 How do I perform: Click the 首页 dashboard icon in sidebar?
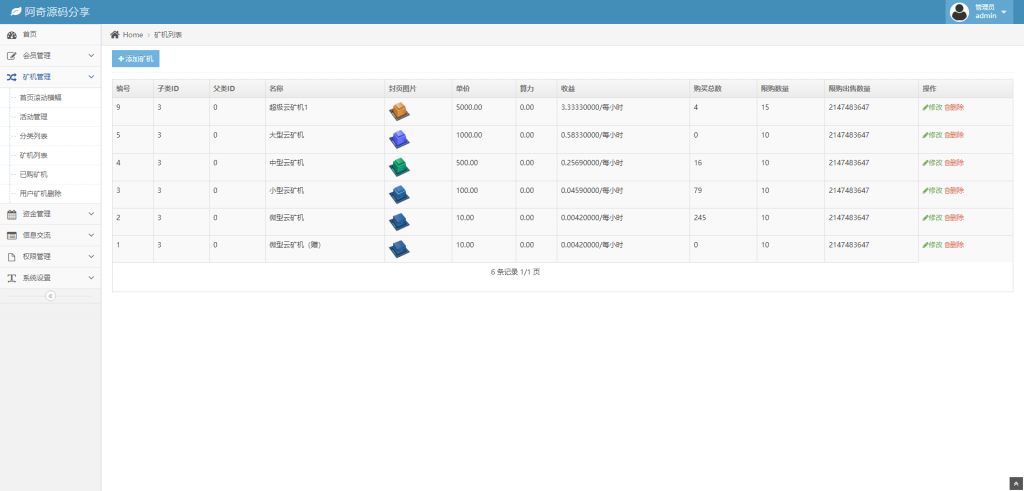pos(12,34)
